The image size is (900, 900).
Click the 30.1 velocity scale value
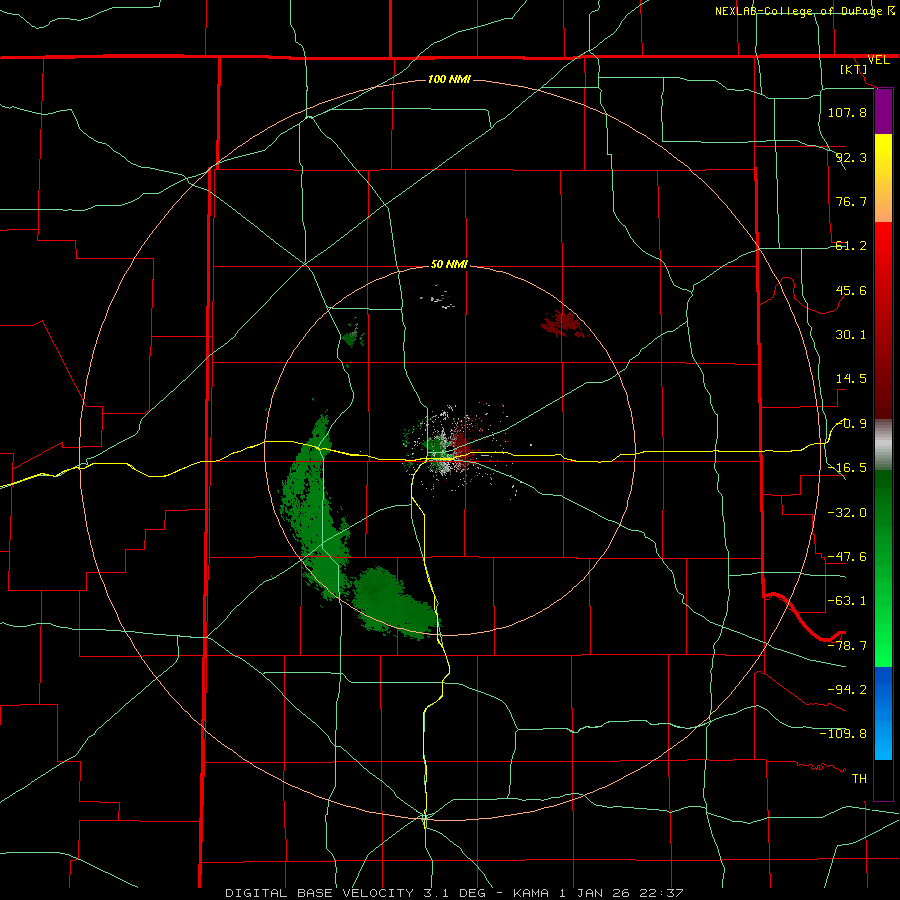[x=851, y=335]
